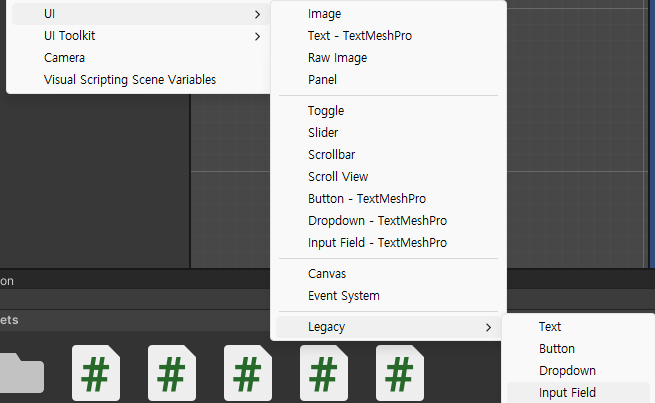The width and height of the screenshot is (655, 403).
Task: Open the Legacy submenu
Action: coord(388,327)
